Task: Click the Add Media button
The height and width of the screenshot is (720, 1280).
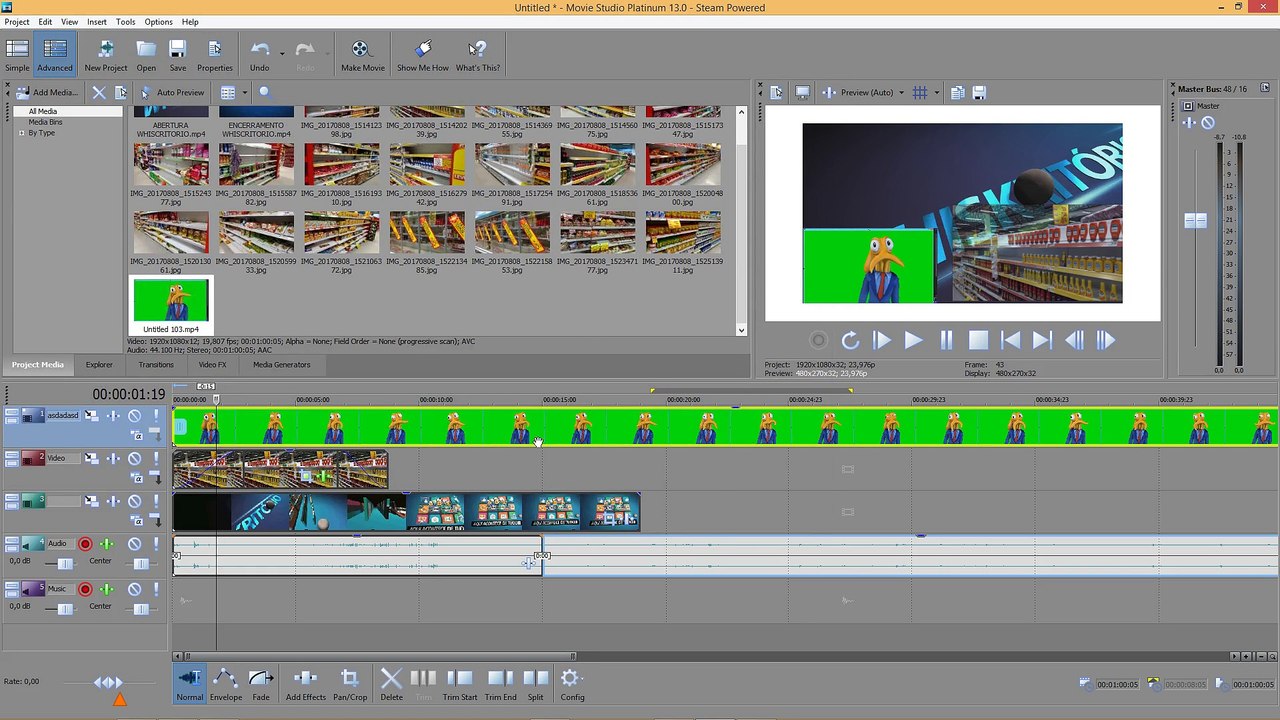Action: coord(47,92)
